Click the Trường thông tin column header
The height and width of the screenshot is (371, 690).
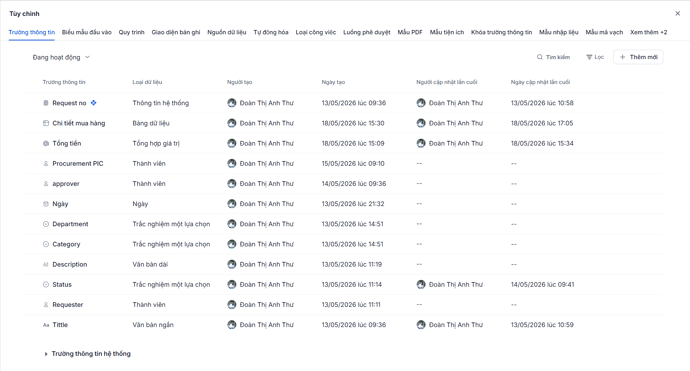pyautogui.click(x=64, y=82)
